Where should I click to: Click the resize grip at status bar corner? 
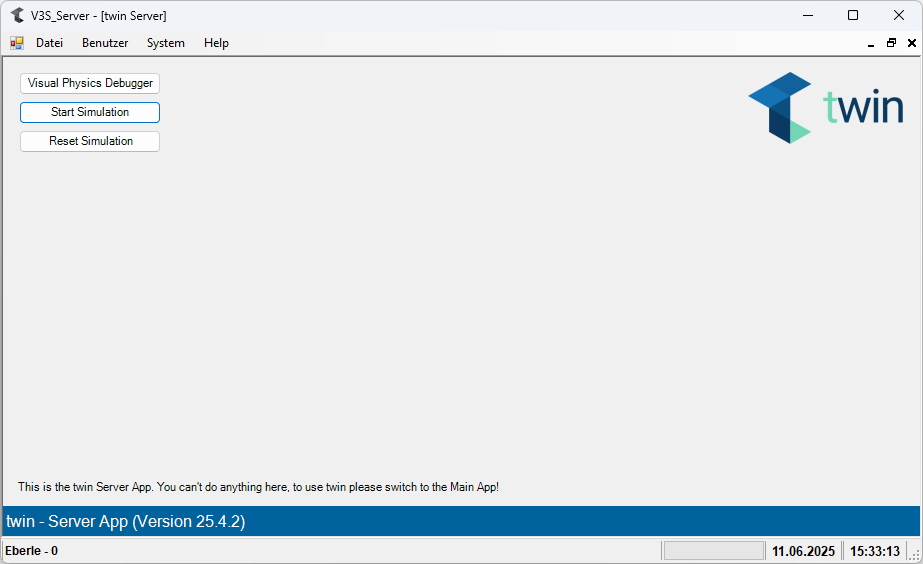tap(914, 554)
